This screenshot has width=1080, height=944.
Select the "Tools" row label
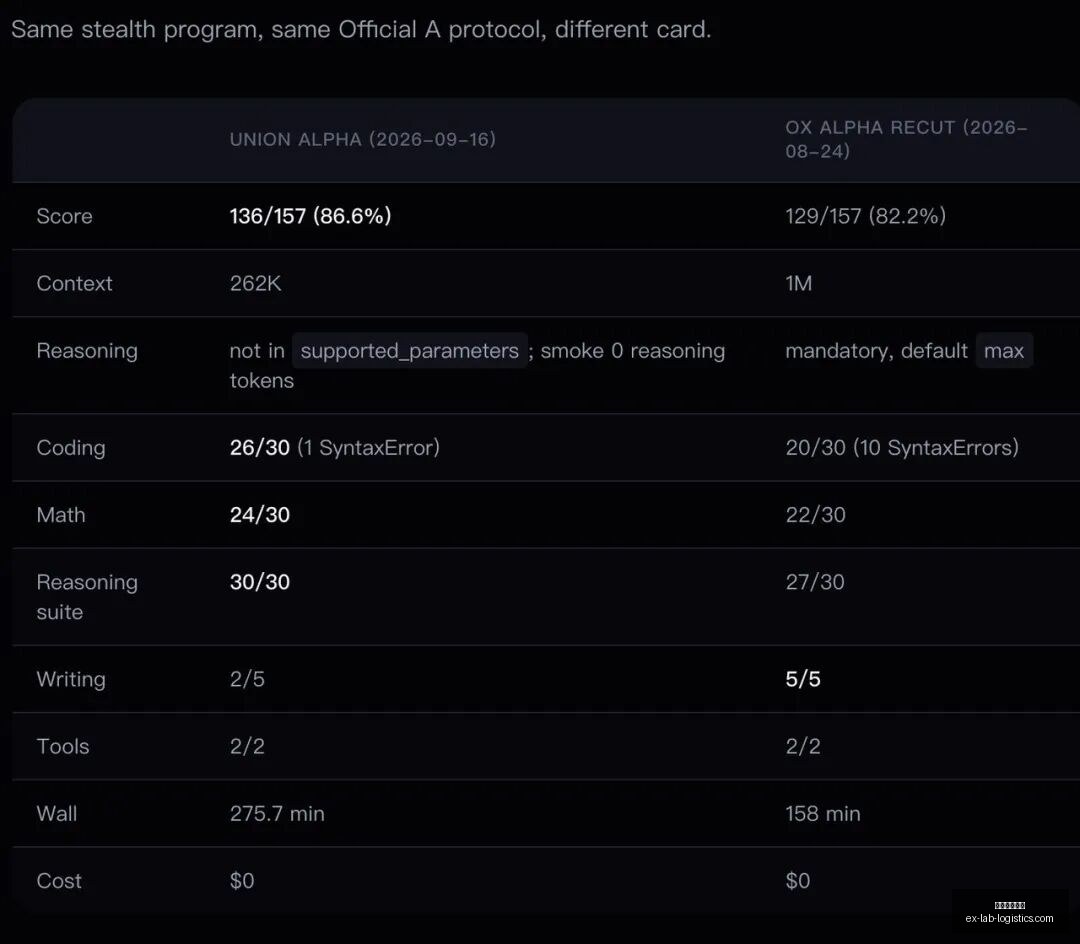coord(63,746)
